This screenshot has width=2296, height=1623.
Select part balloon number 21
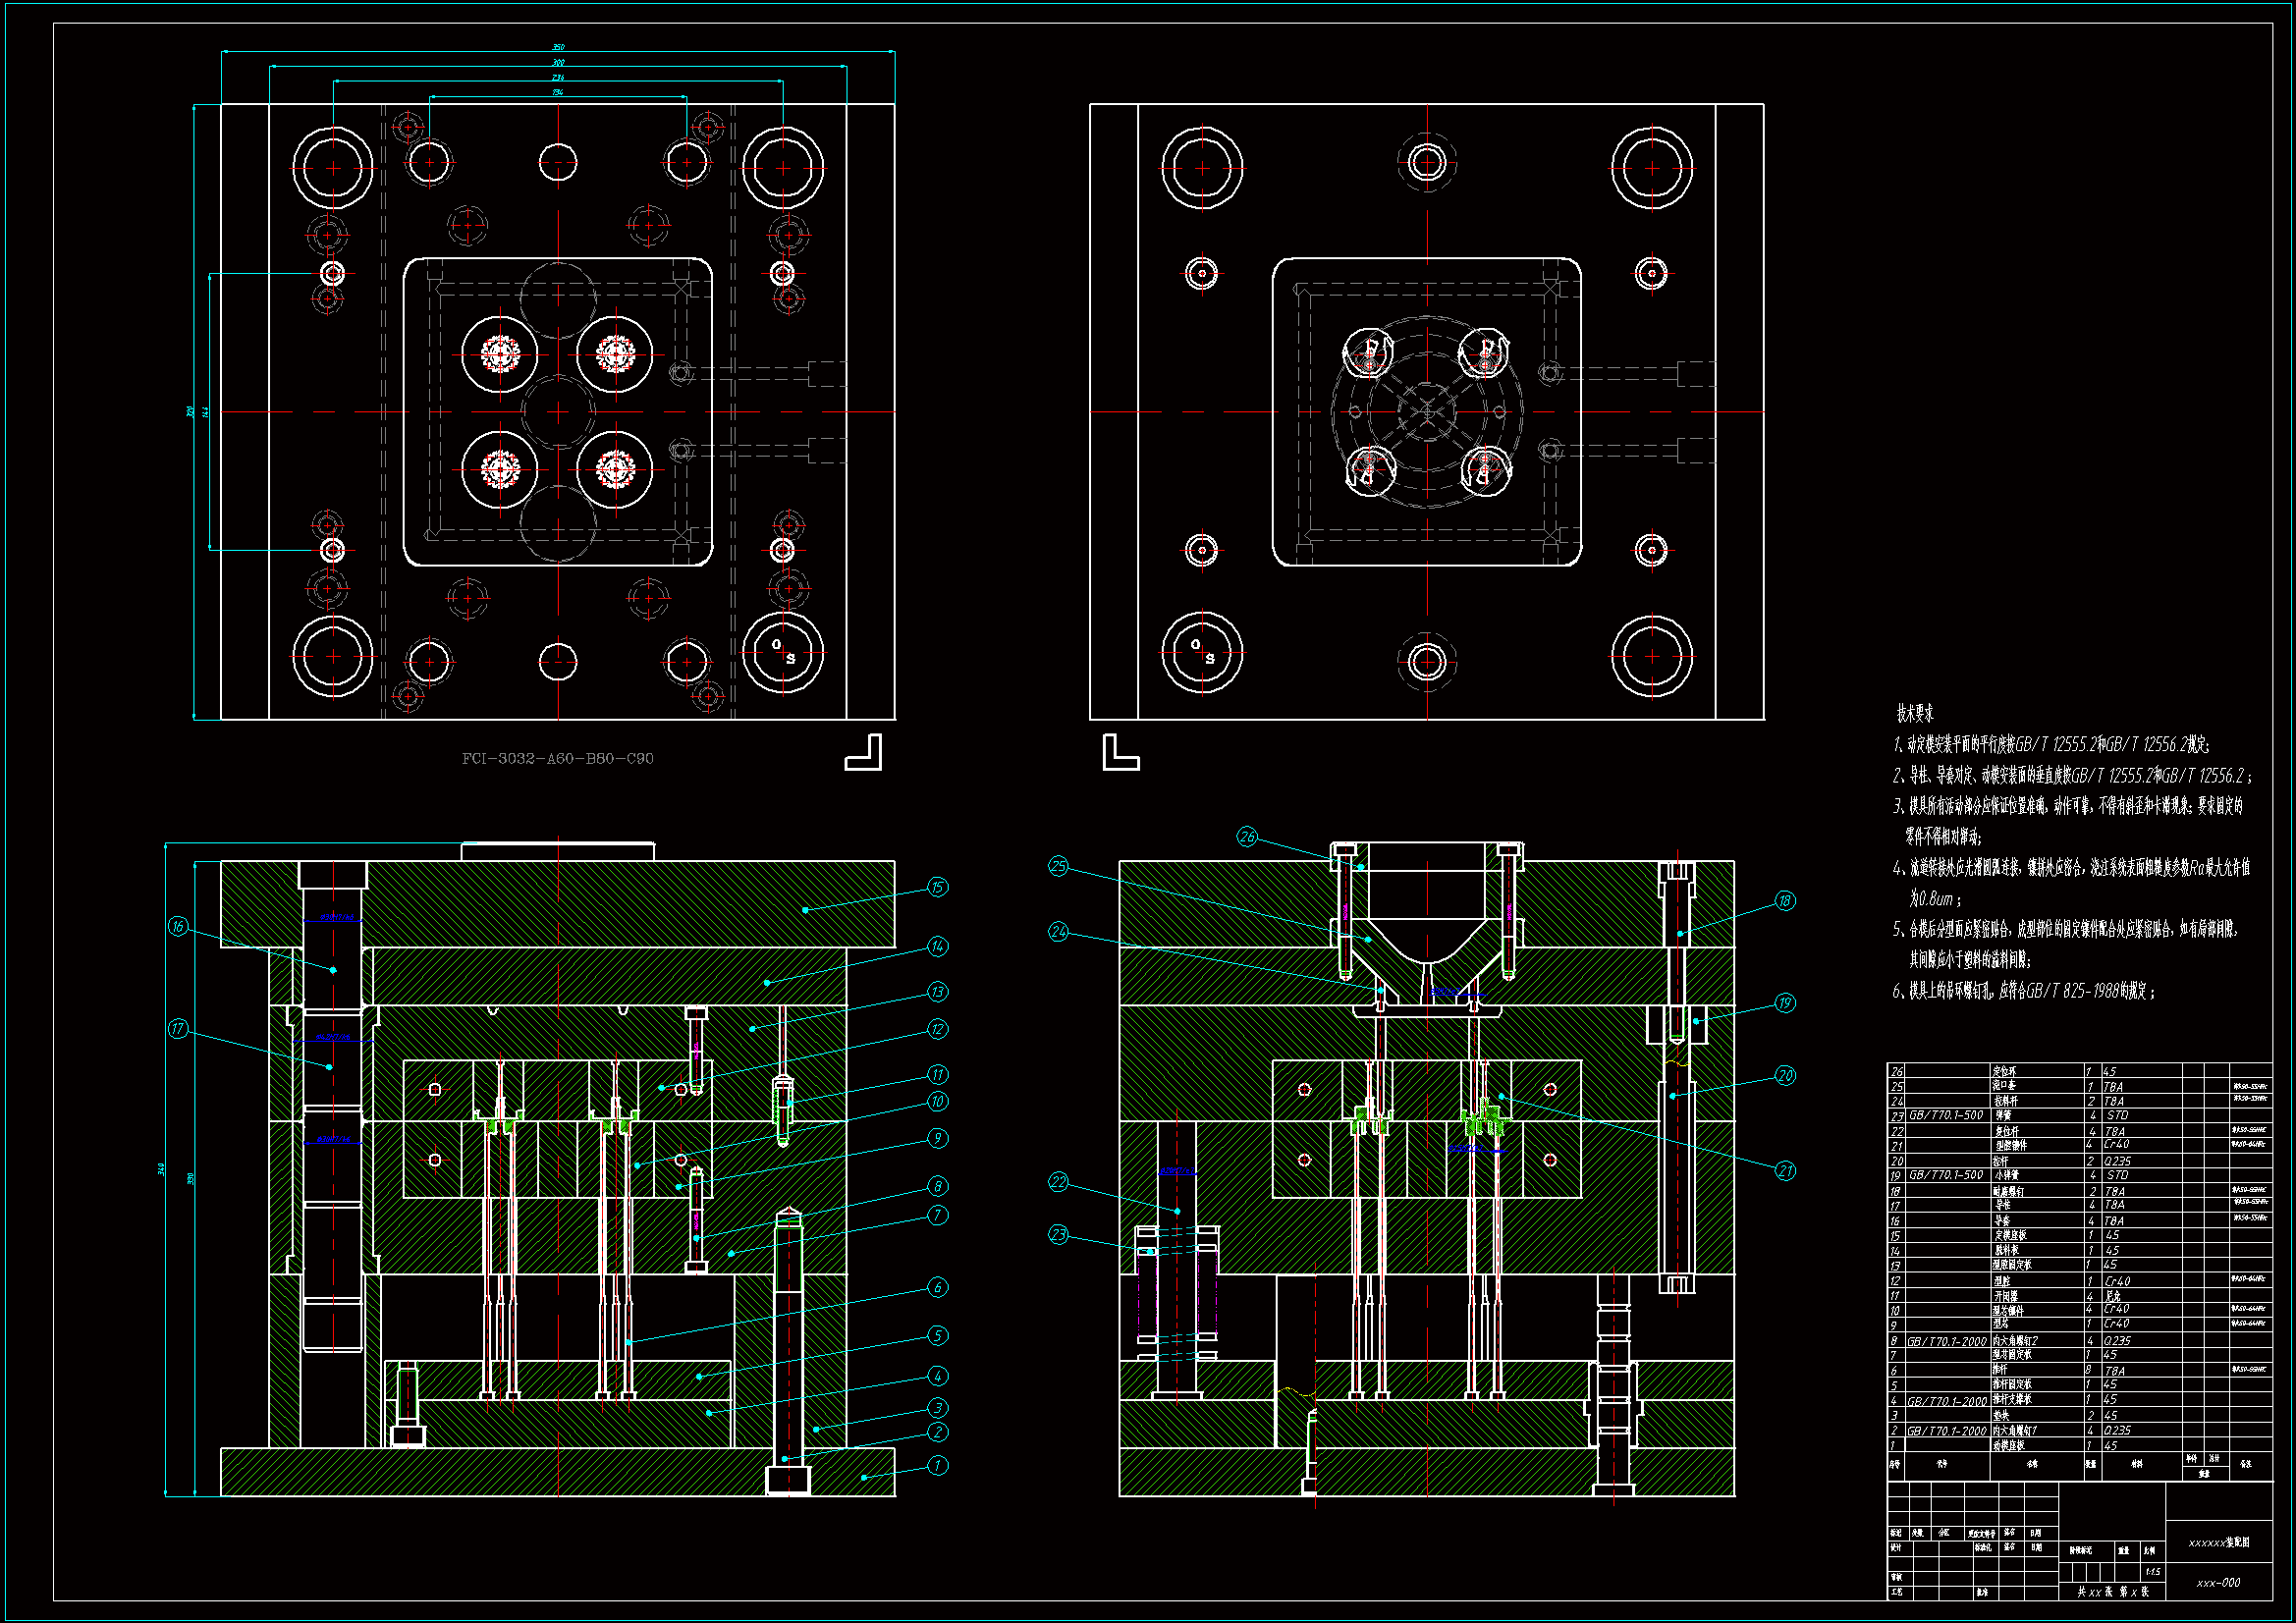(1785, 1170)
